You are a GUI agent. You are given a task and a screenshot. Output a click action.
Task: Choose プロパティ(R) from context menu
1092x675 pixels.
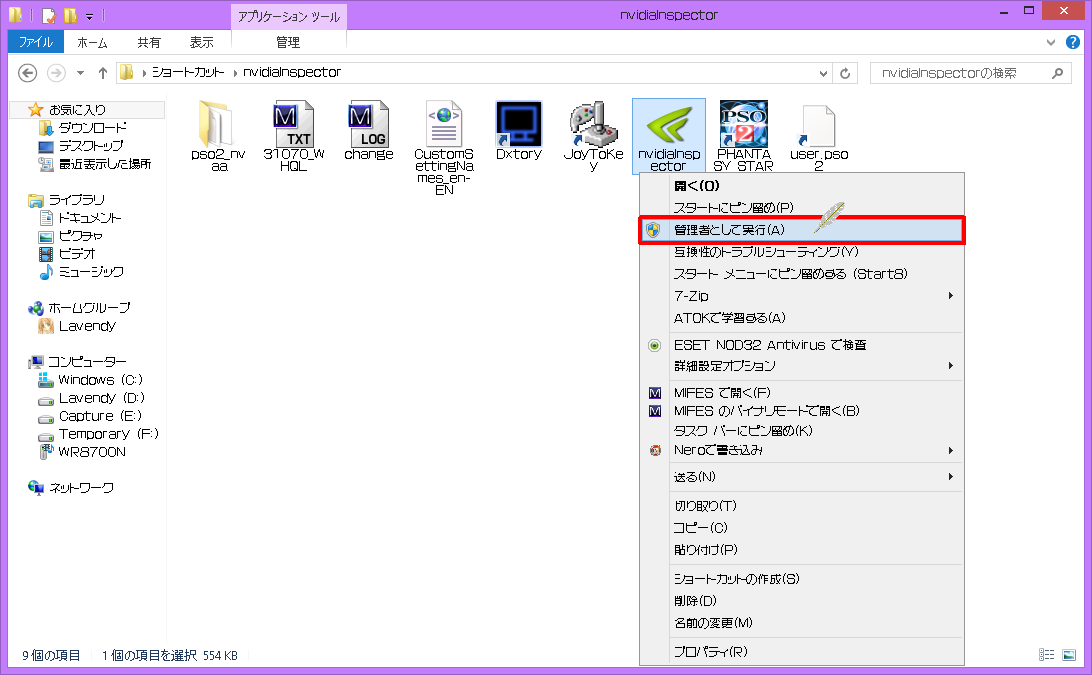tap(802, 651)
